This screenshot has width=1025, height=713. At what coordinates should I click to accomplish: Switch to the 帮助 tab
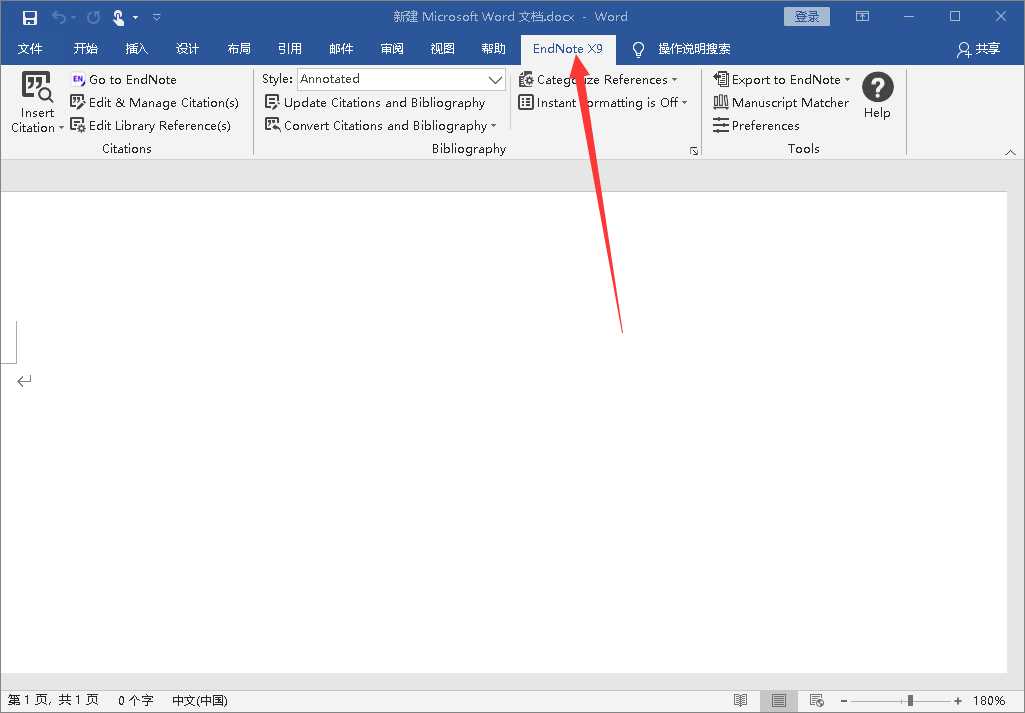[x=494, y=49]
